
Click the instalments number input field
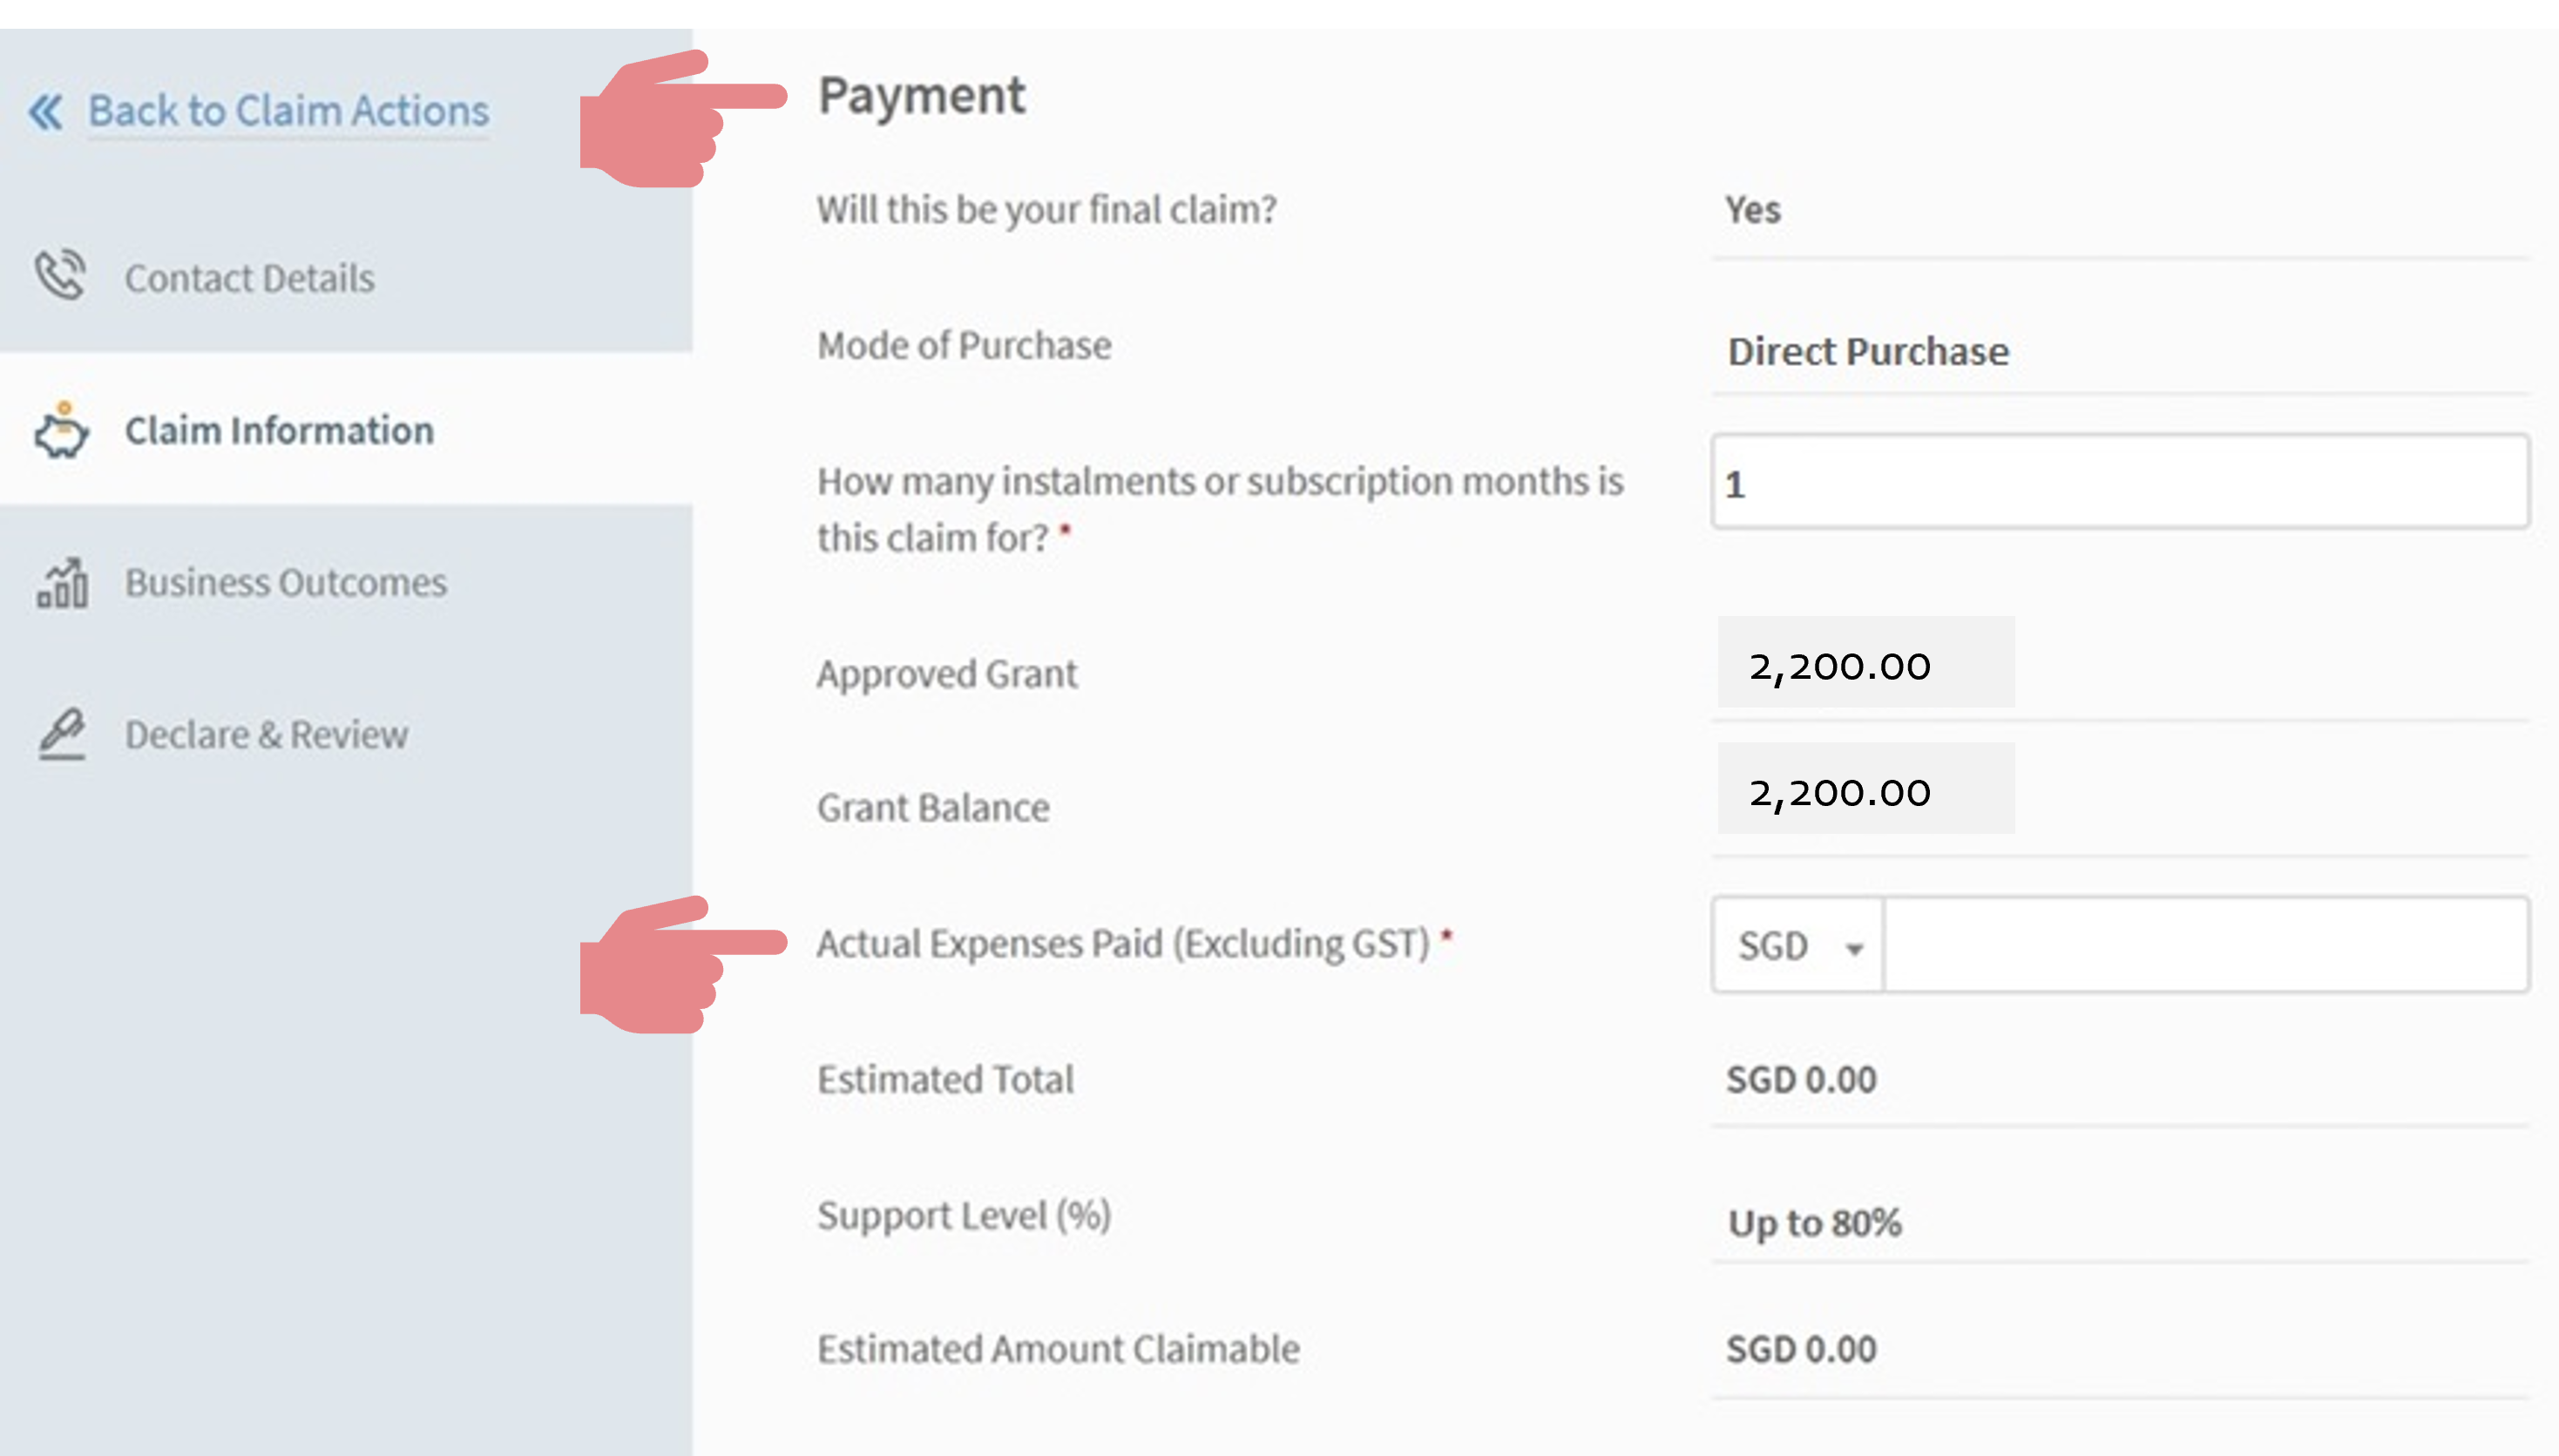(x=2120, y=482)
